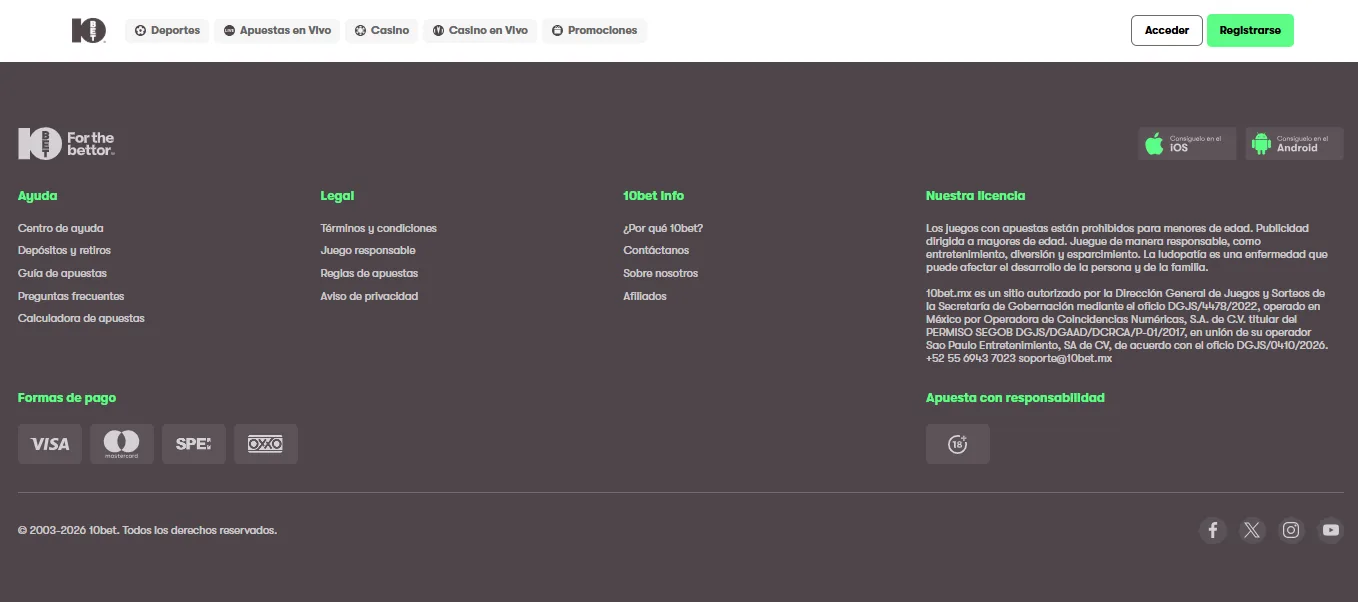Click the 10bet For the bettor footer logo
The width and height of the screenshot is (1358, 602).
click(66, 144)
